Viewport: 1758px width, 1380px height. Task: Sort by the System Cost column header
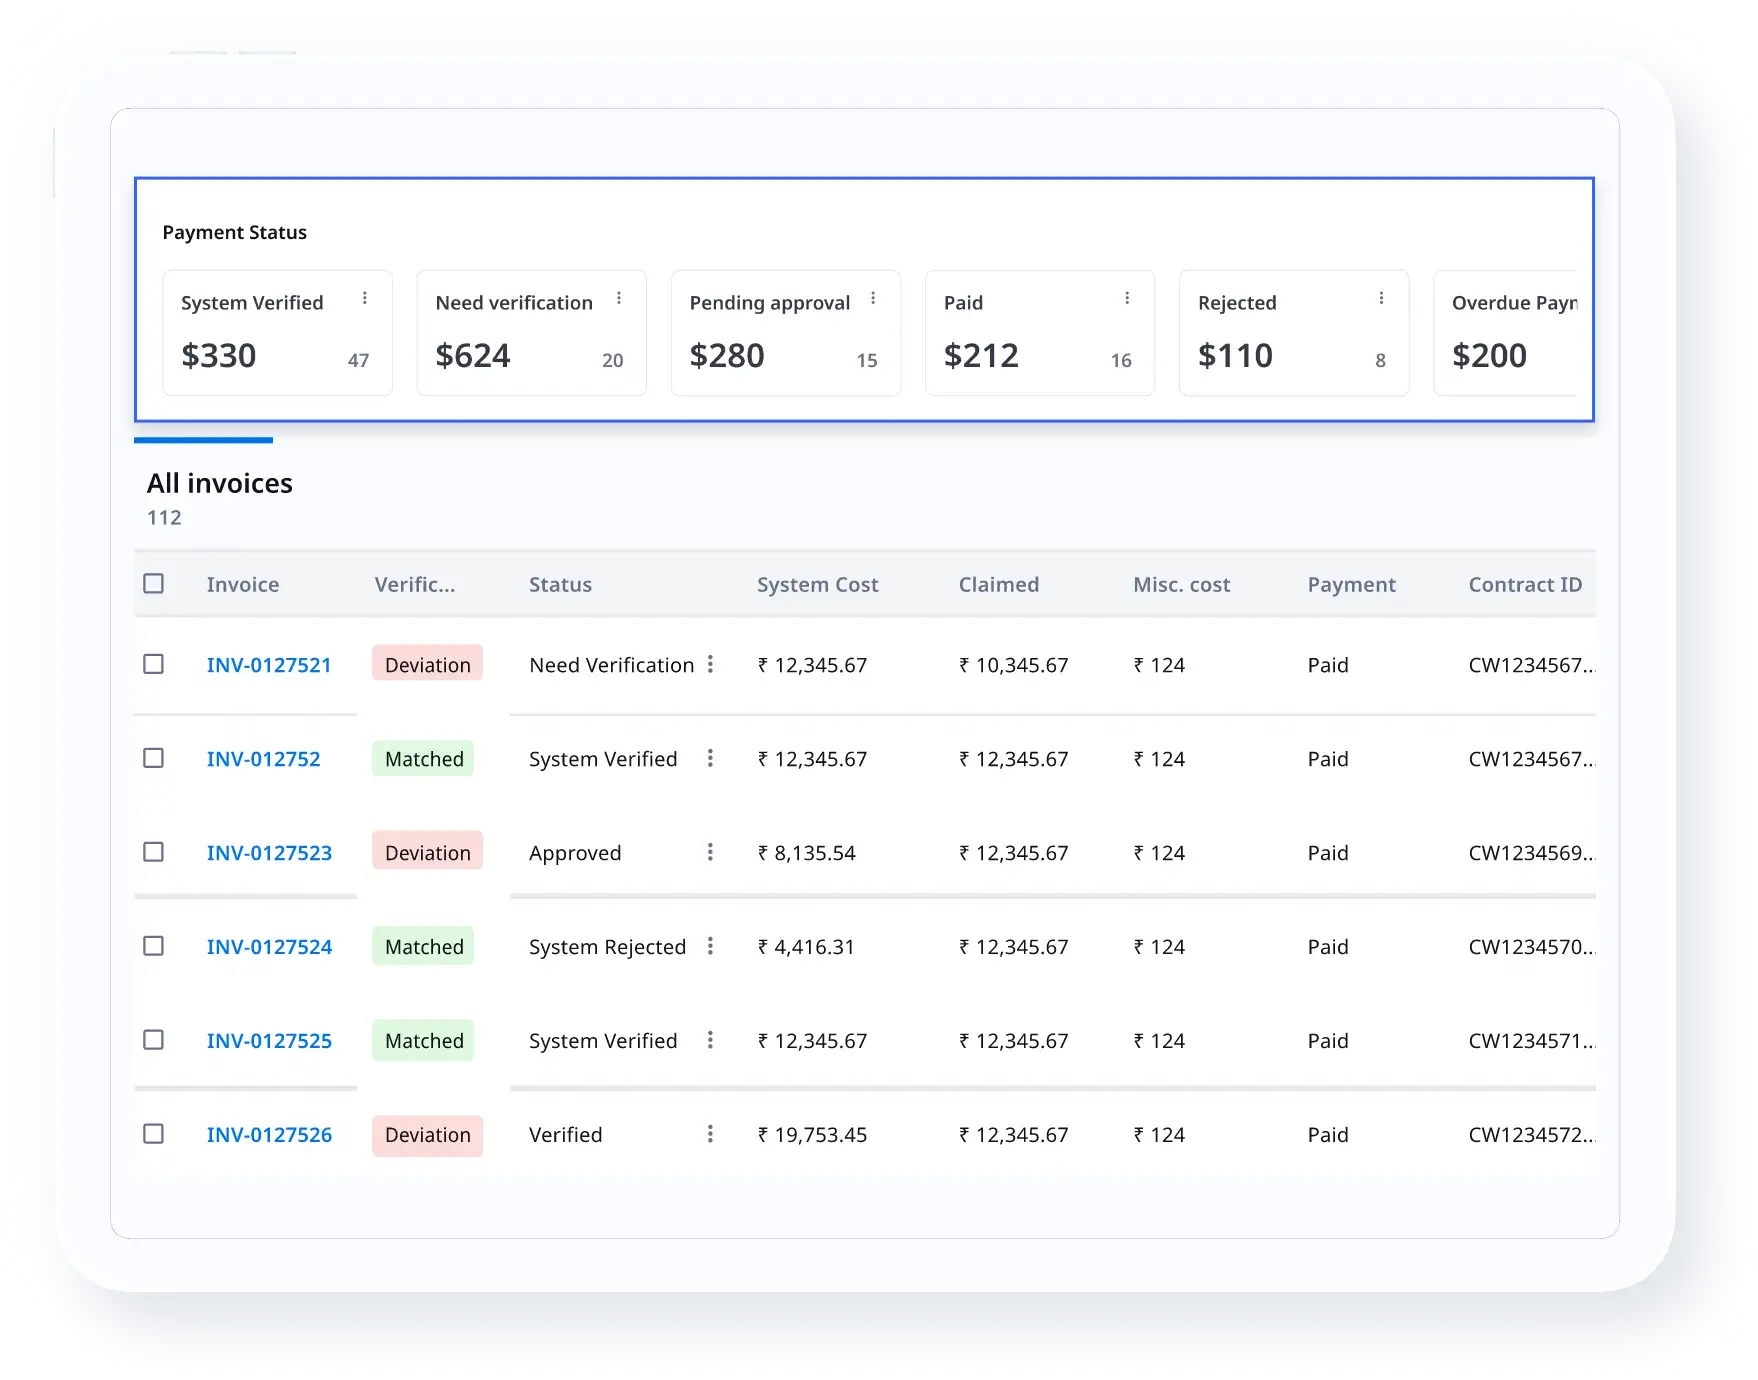(x=817, y=585)
